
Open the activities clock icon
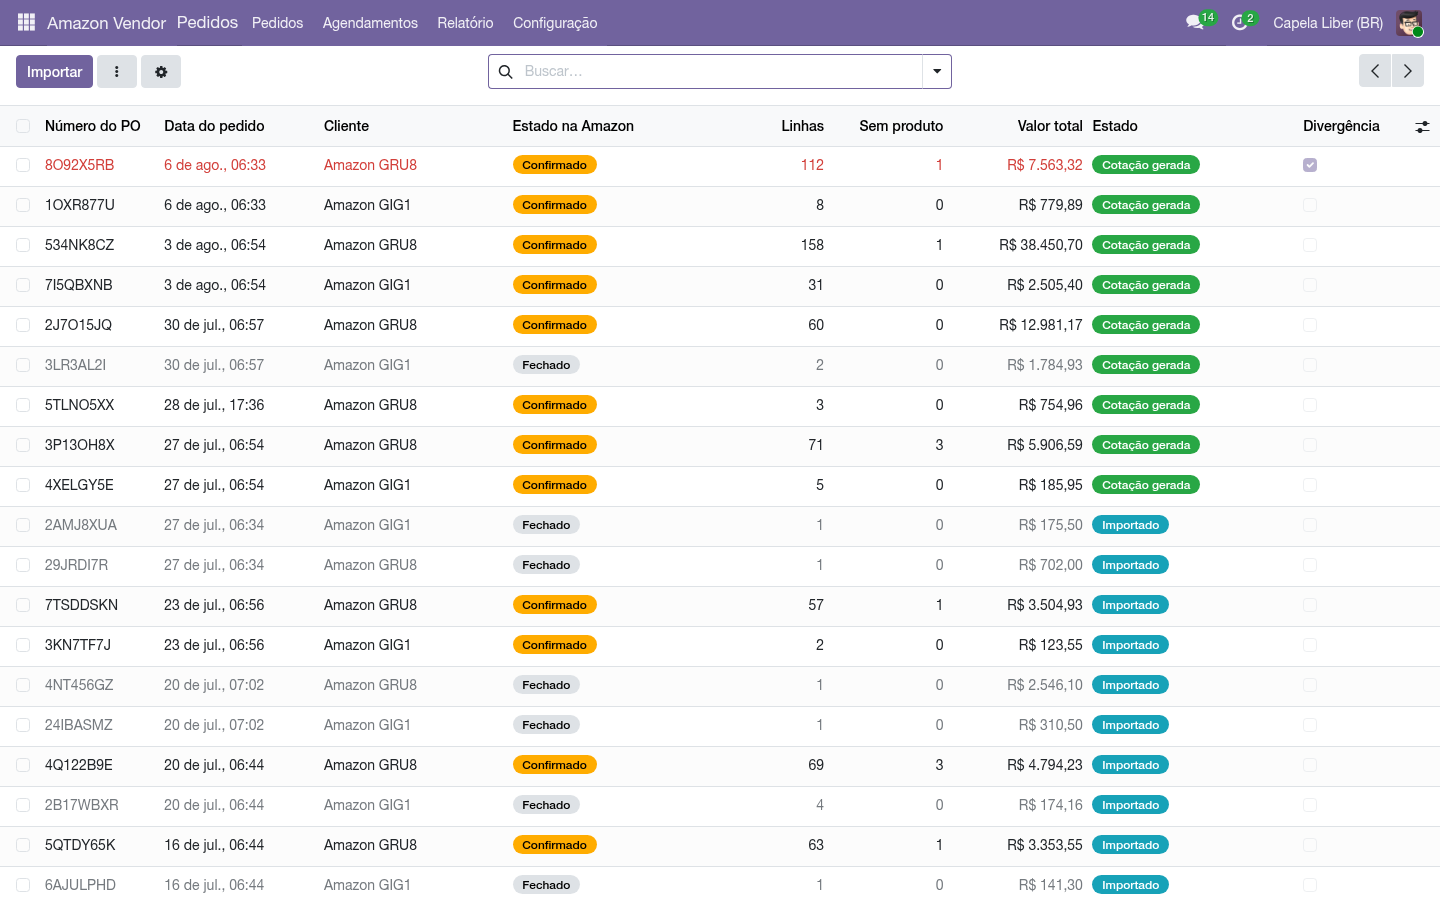coord(1240,22)
